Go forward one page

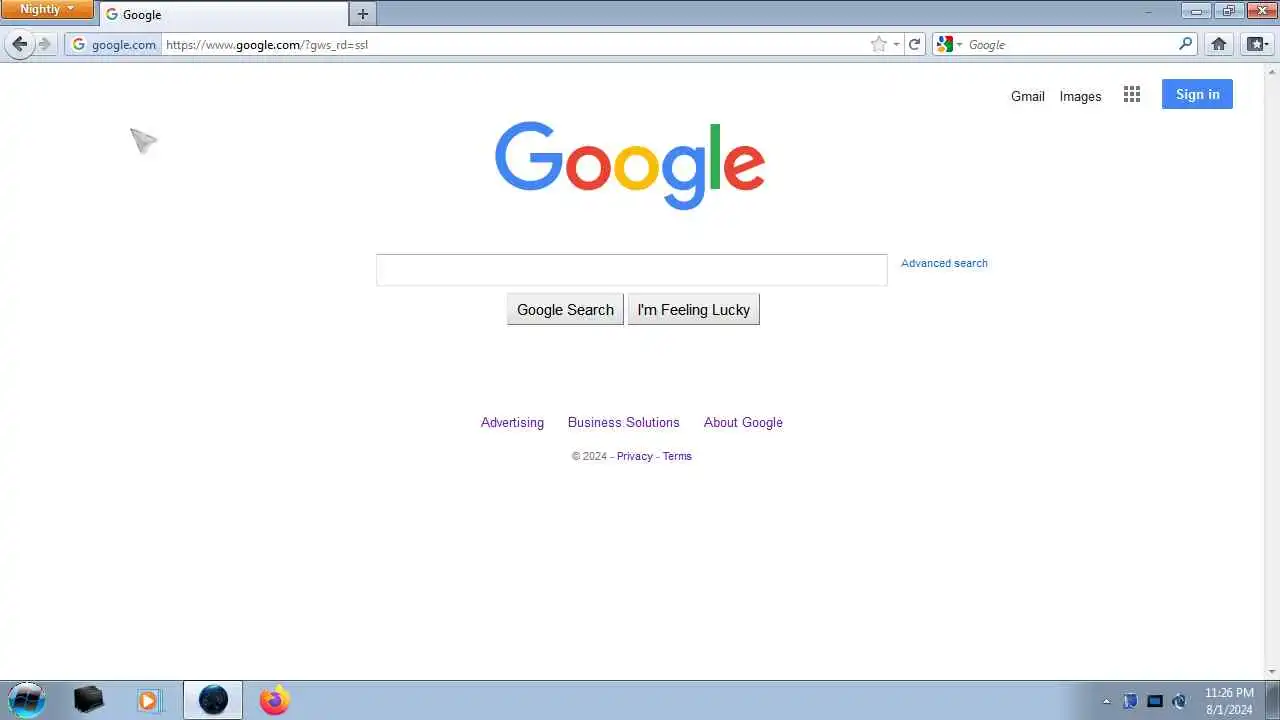(44, 44)
